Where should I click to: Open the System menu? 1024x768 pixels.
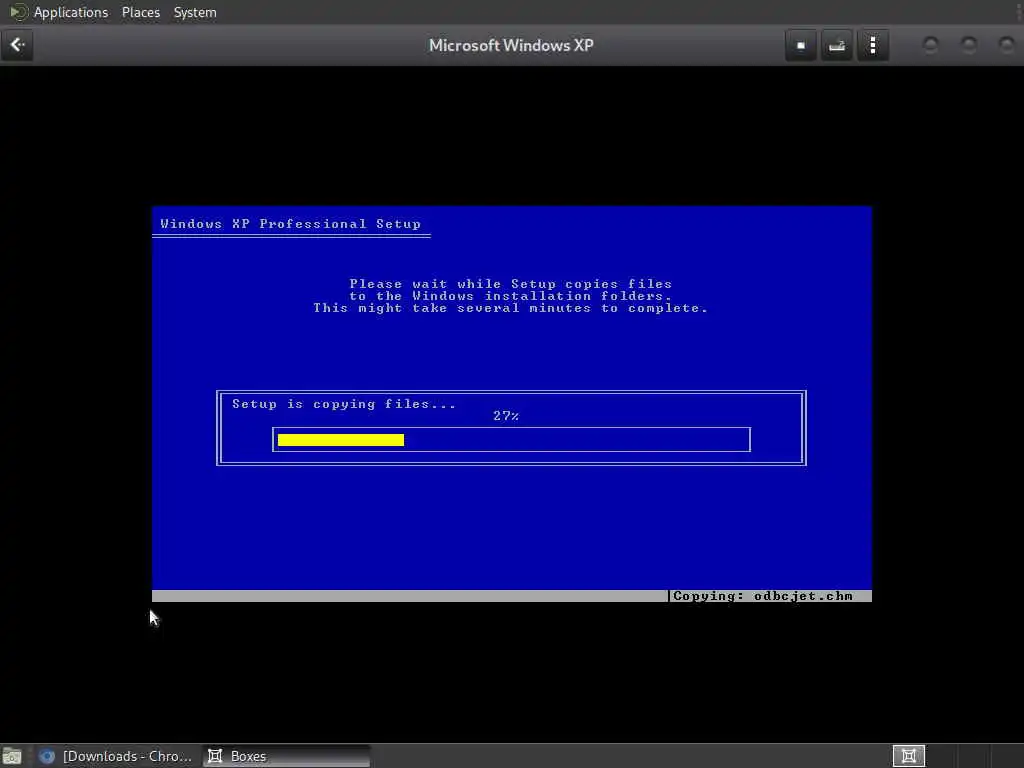click(195, 12)
